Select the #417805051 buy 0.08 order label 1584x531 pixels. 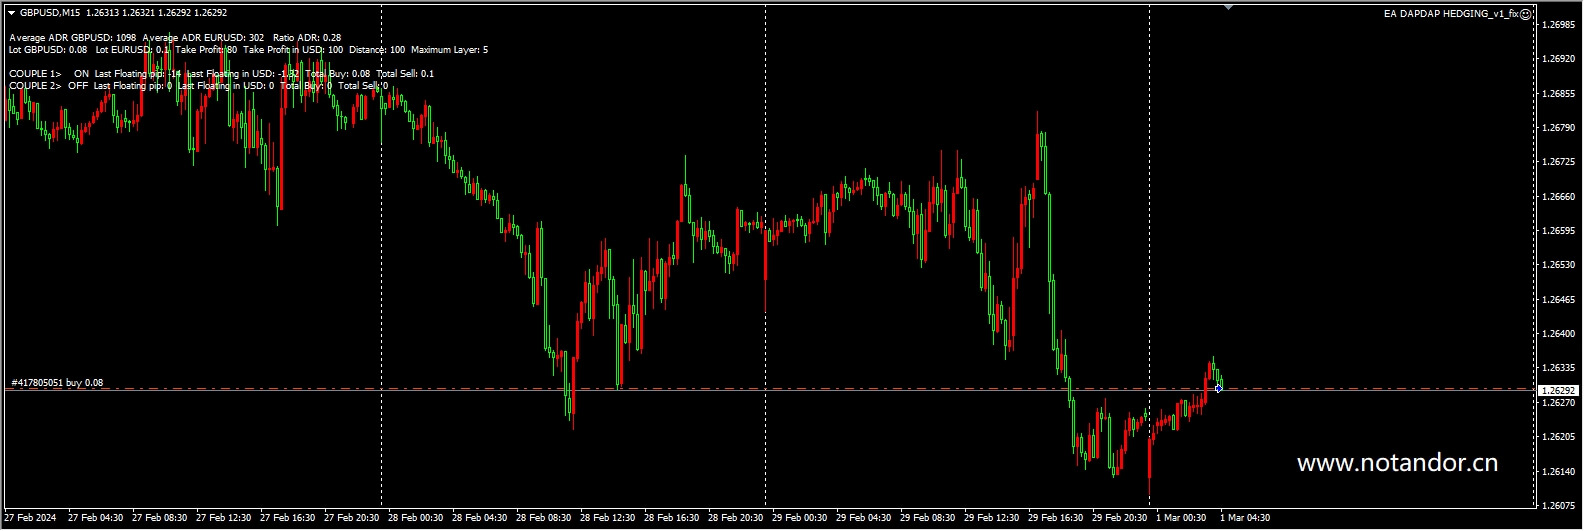point(57,383)
